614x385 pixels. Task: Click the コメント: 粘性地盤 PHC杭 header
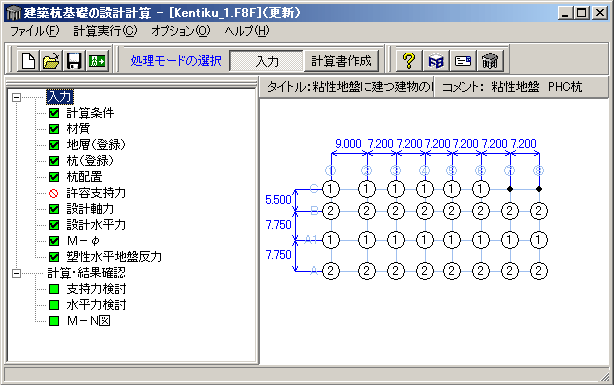[522, 87]
